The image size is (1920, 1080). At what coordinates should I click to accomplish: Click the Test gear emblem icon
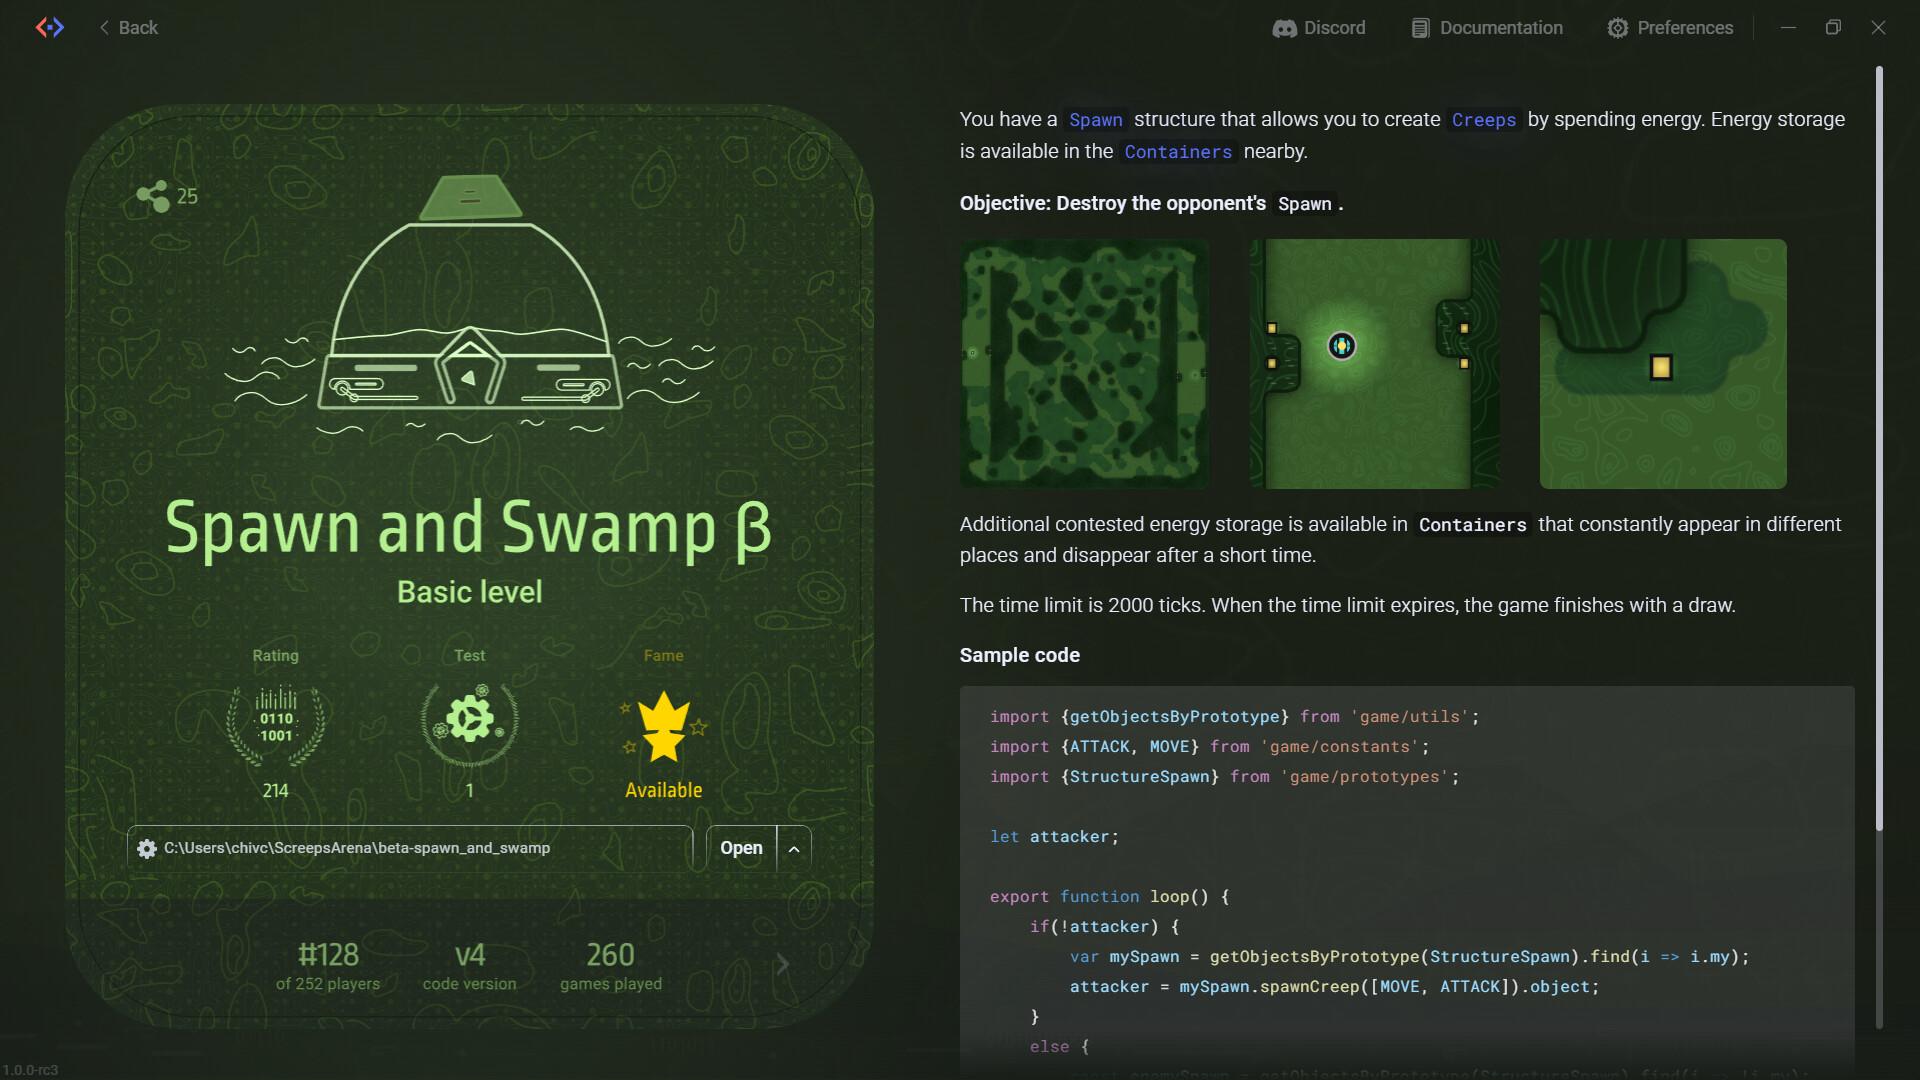(x=470, y=717)
